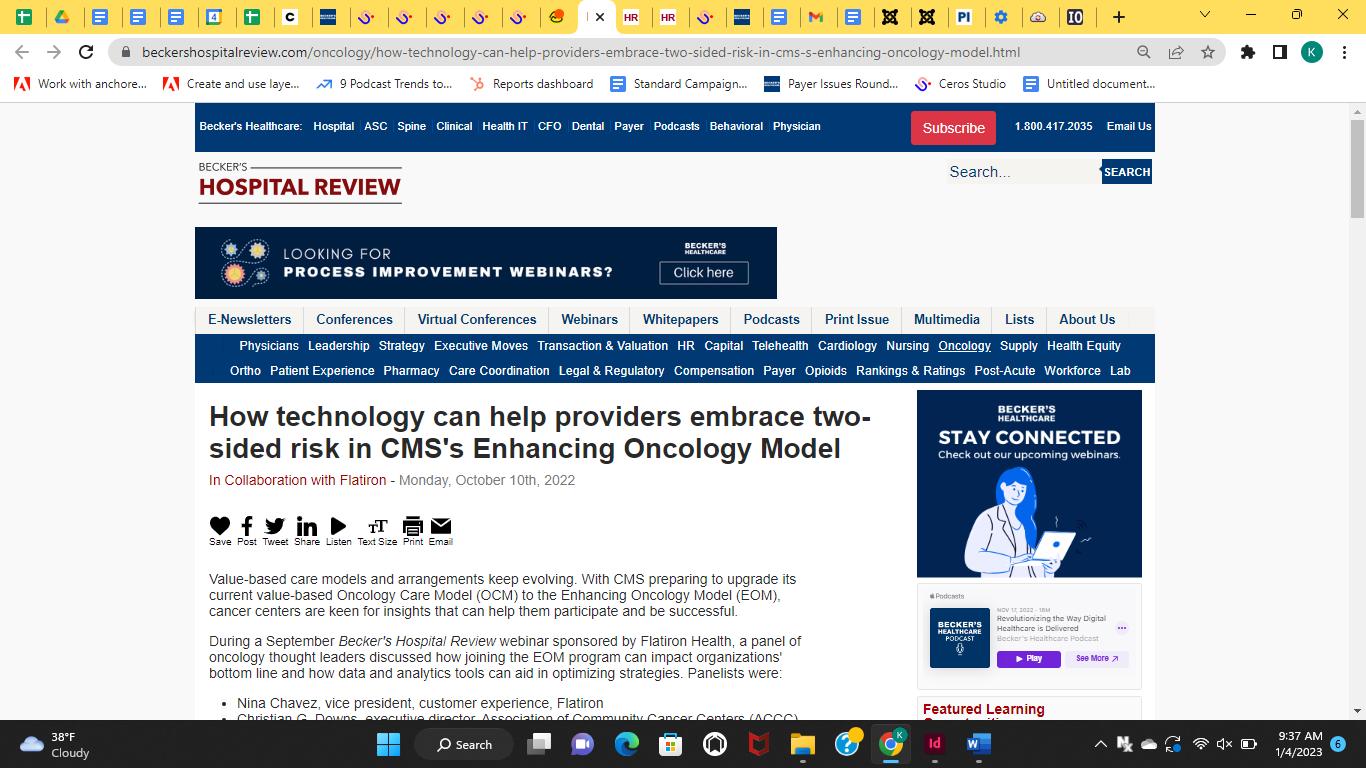Open Microsoft Word from the taskbar

pos(979,744)
